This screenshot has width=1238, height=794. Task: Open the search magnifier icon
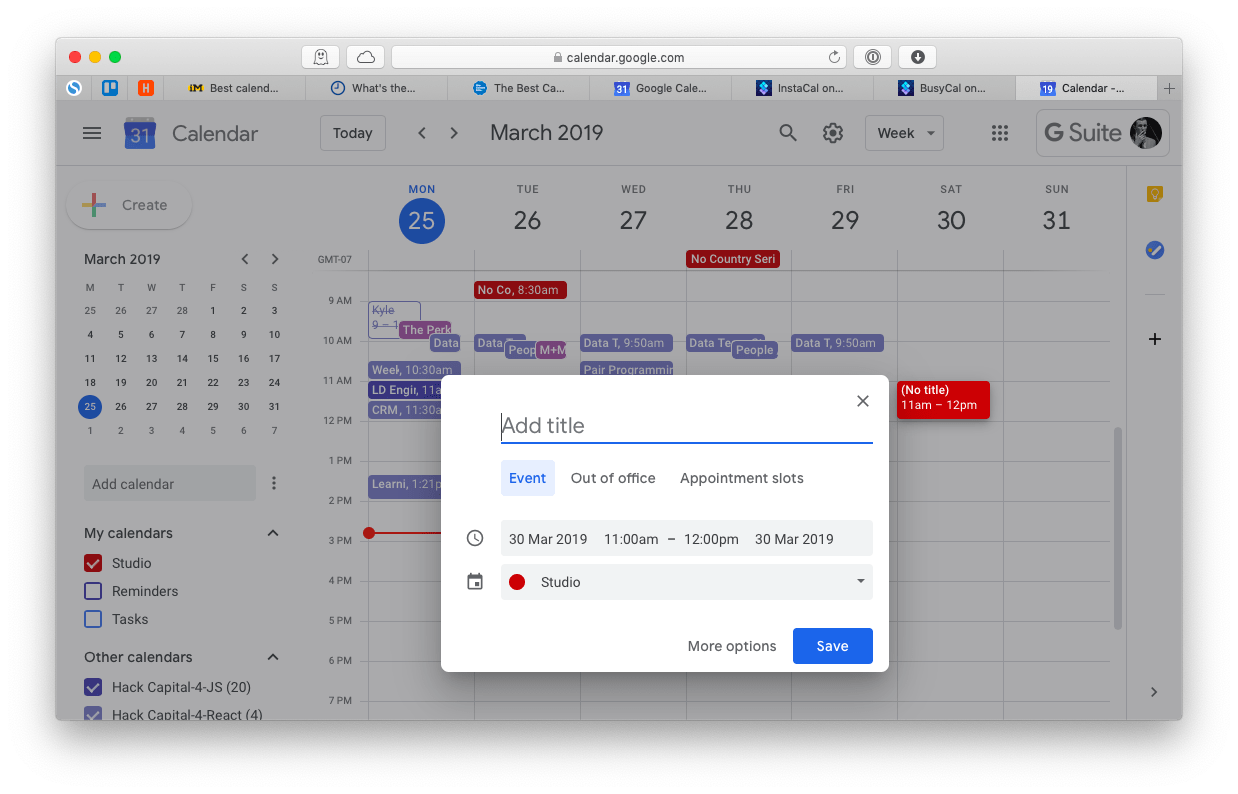point(788,133)
